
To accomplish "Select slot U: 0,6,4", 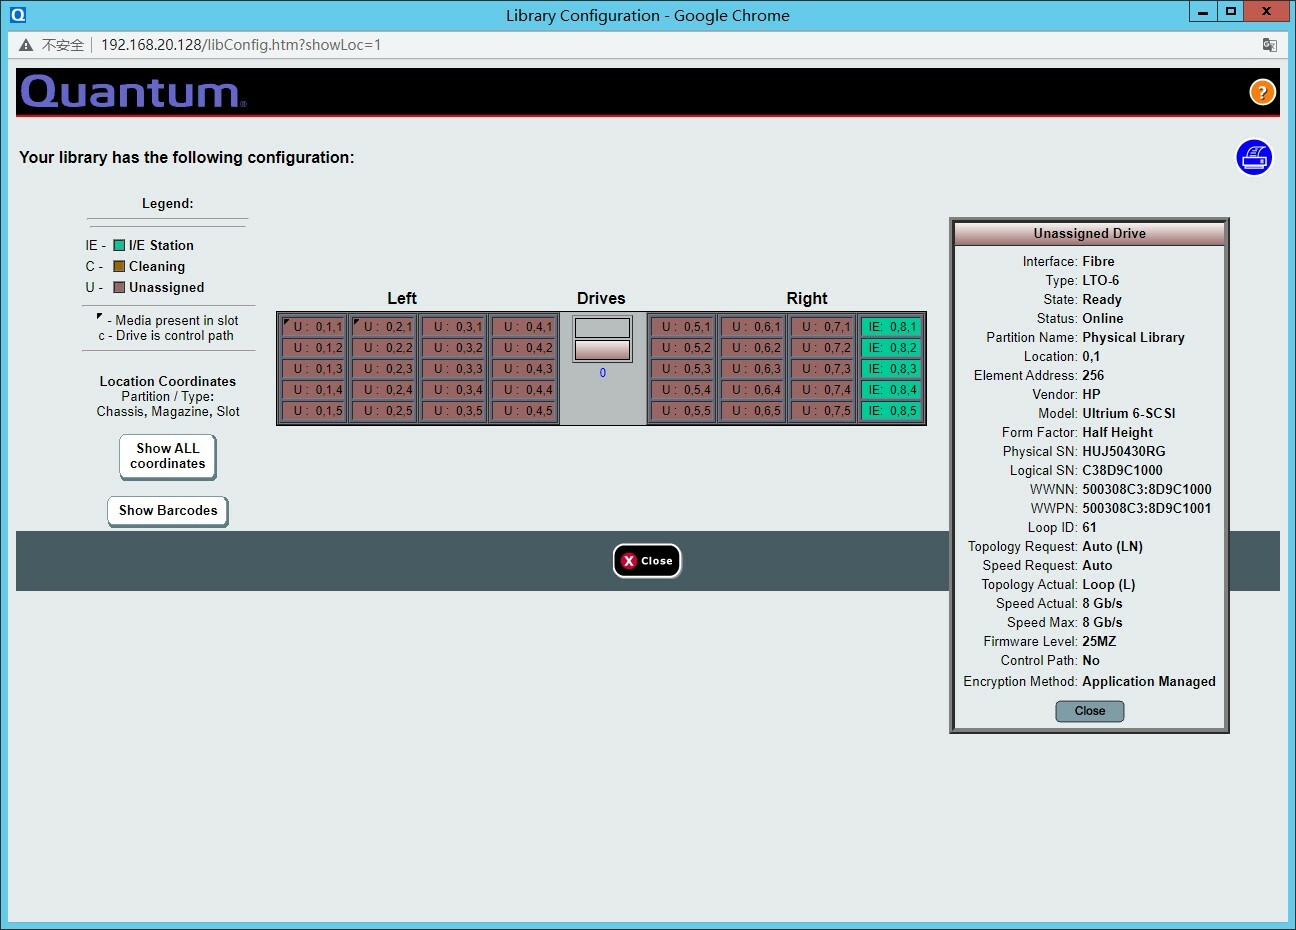I will tap(752, 390).
